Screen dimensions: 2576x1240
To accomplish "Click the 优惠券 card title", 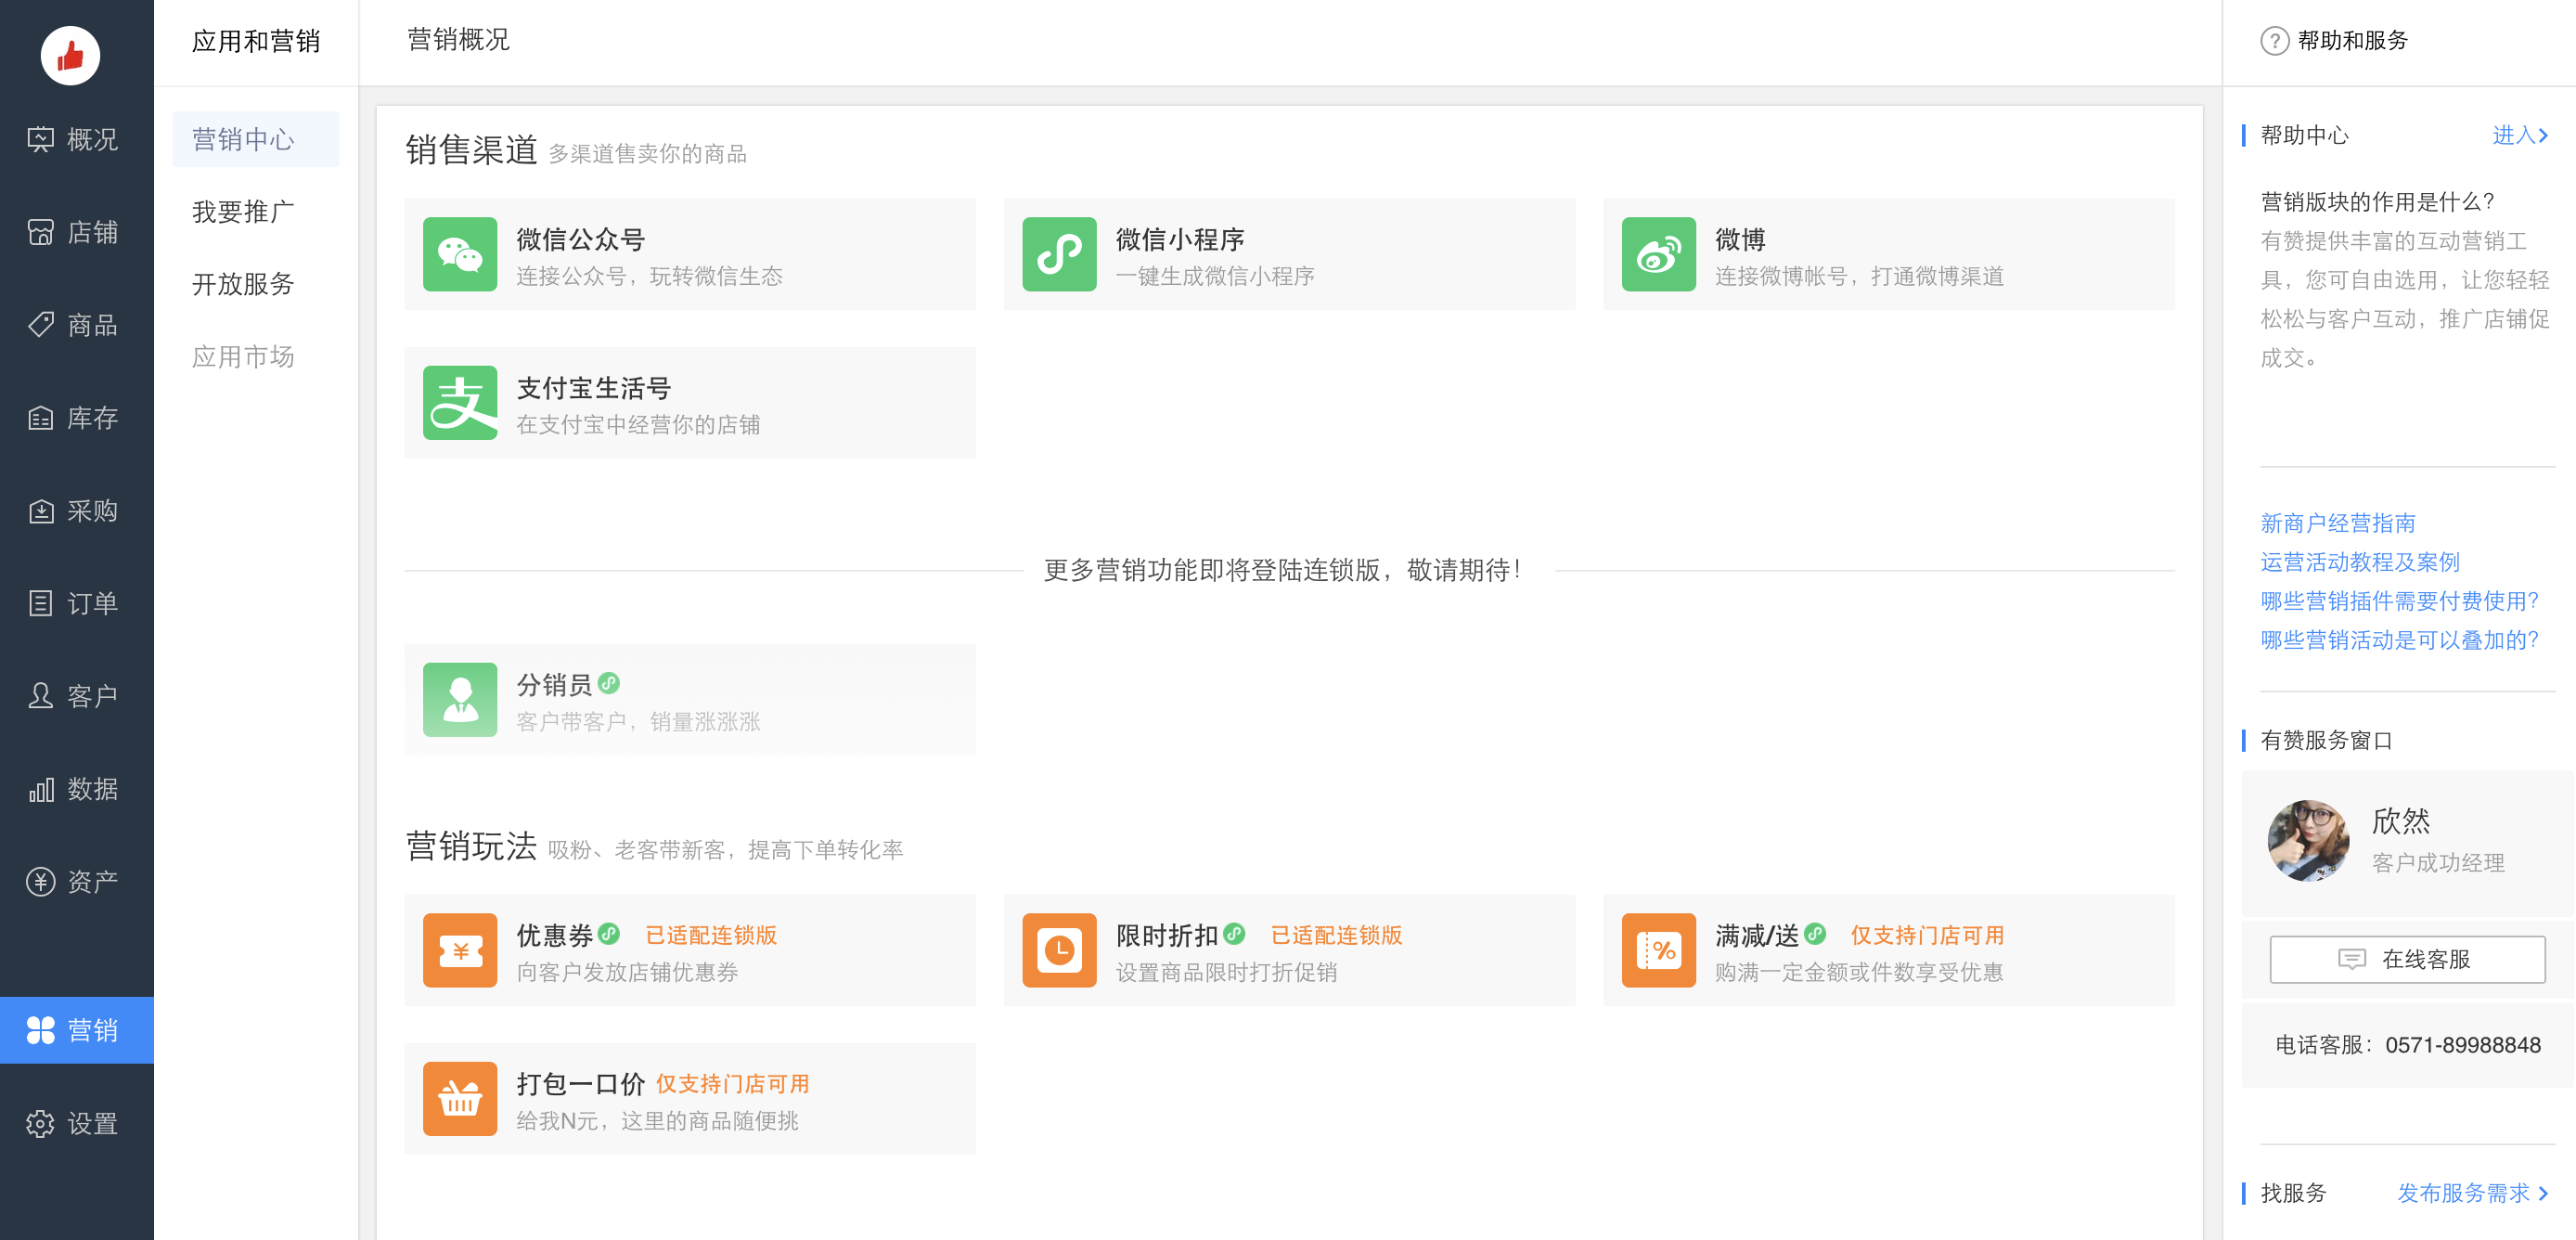I will click(x=554, y=935).
